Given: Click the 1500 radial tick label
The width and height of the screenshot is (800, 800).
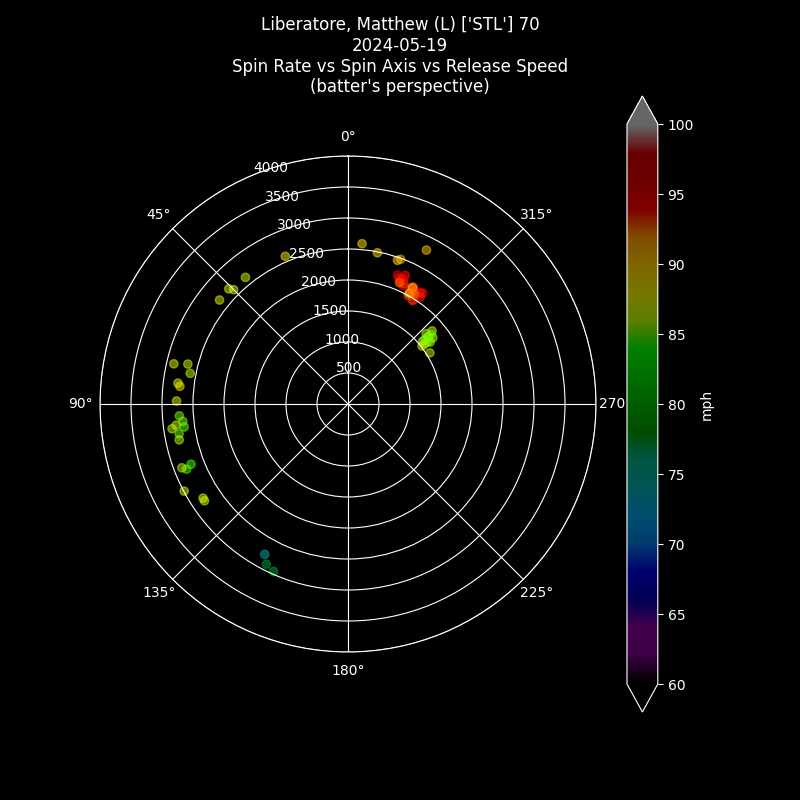Looking at the screenshot, I should click(330, 310).
